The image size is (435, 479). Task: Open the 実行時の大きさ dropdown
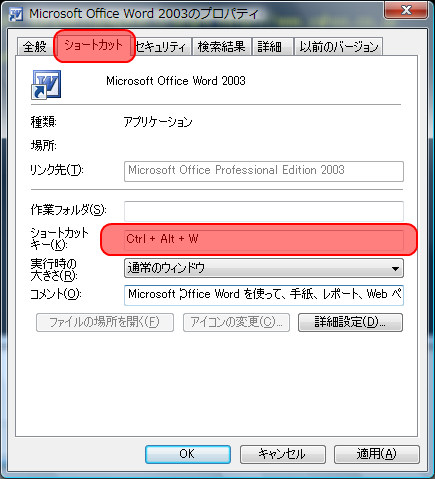[264, 268]
